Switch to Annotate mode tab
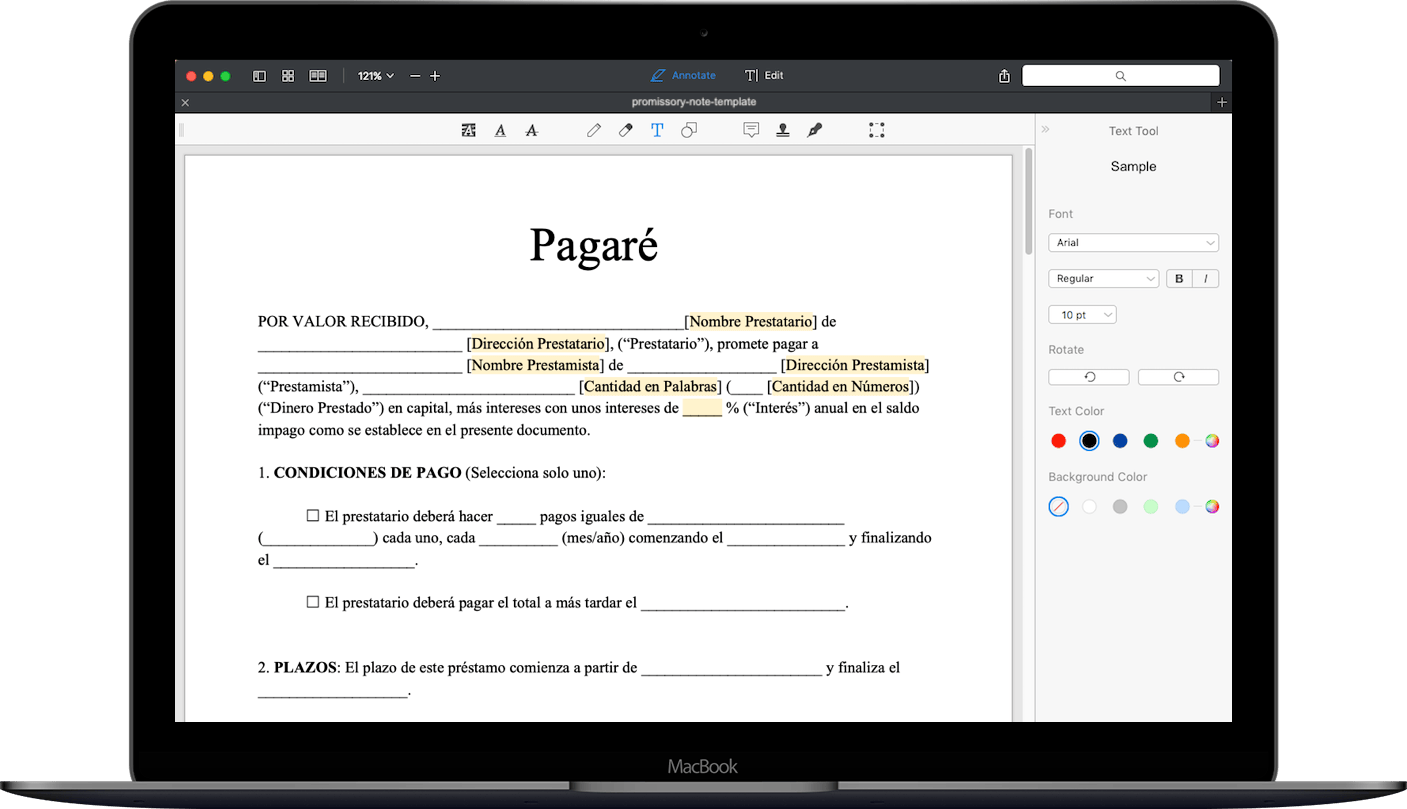The height and width of the screenshot is (809, 1407). [683, 76]
